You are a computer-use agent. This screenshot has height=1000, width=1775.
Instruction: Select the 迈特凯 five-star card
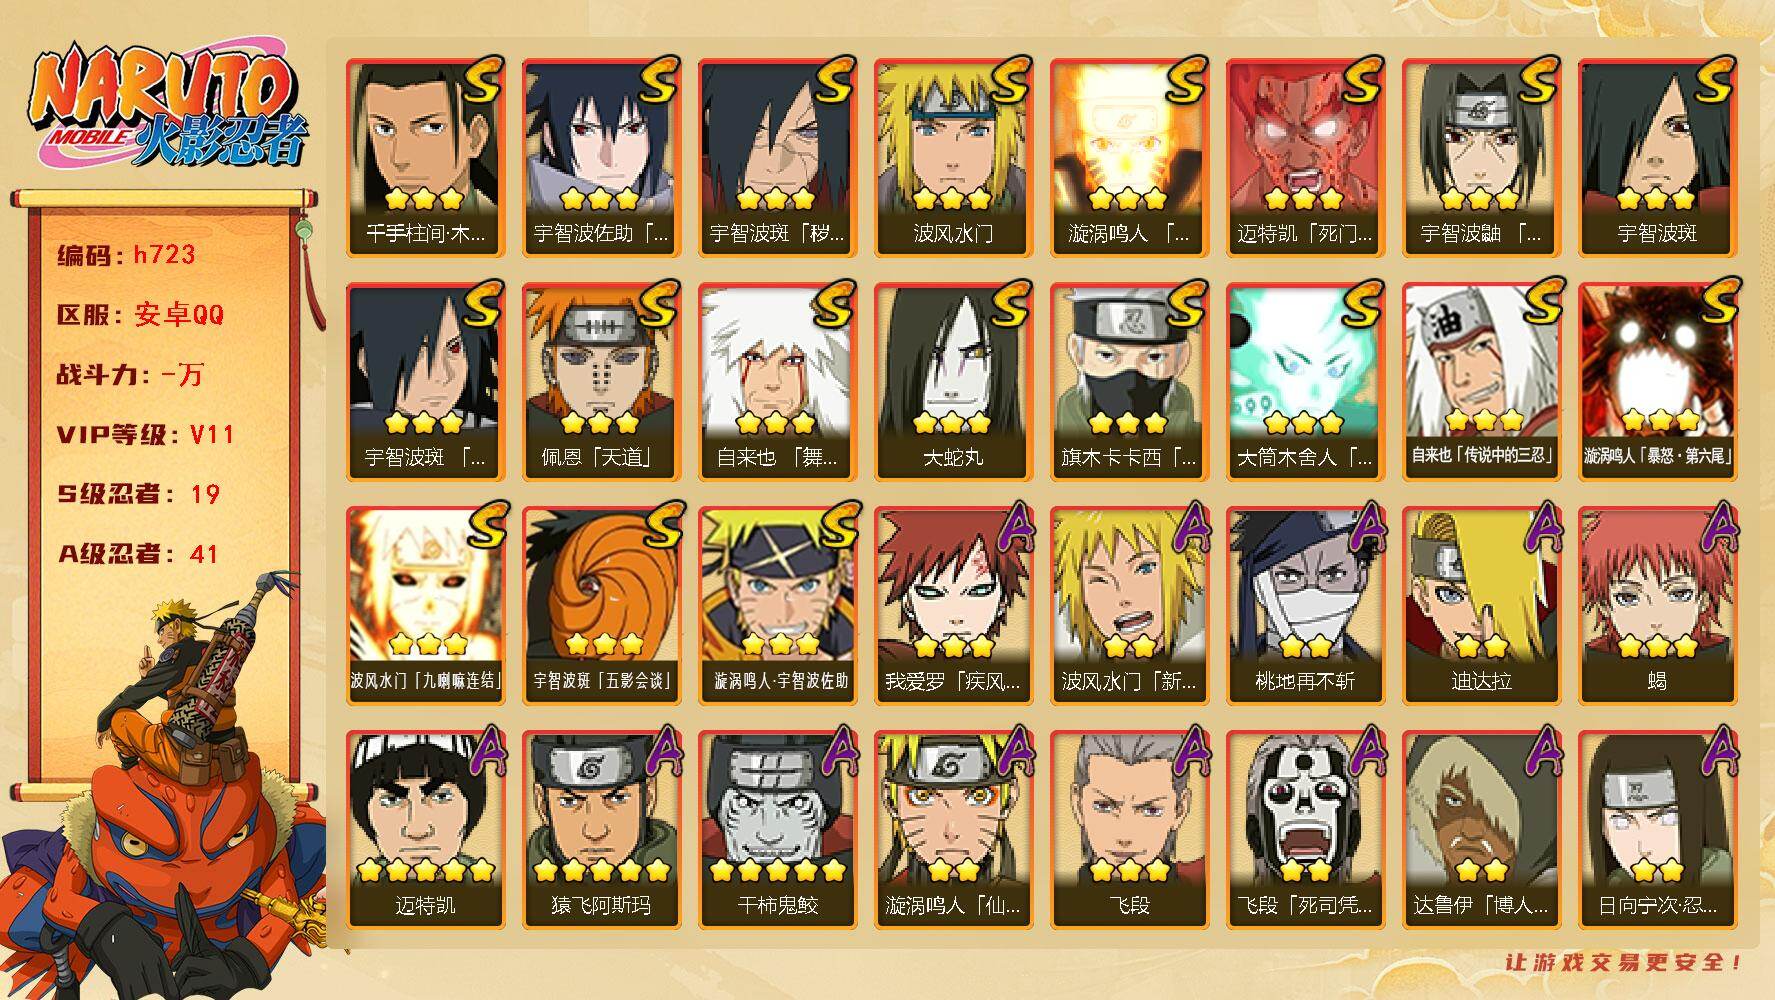[x=425, y=830]
